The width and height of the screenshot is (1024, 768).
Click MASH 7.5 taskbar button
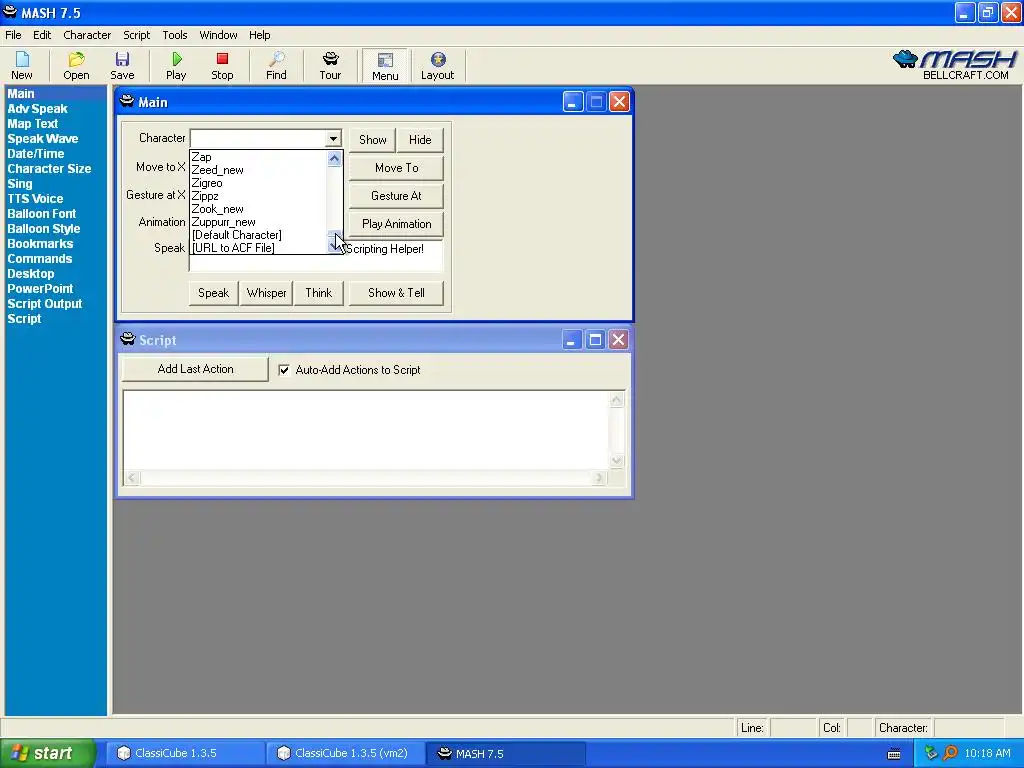[506, 753]
